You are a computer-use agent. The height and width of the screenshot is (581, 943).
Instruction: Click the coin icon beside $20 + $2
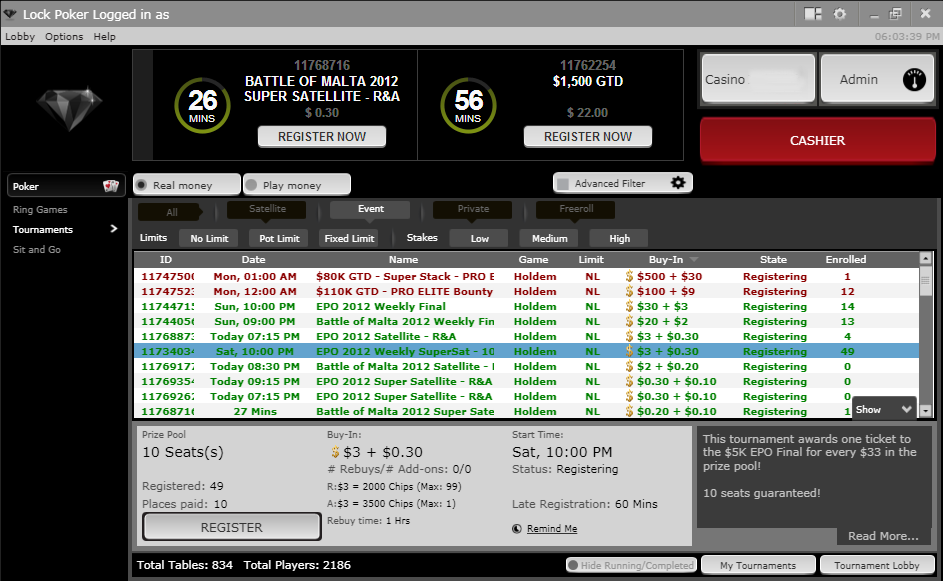(629, 321)
